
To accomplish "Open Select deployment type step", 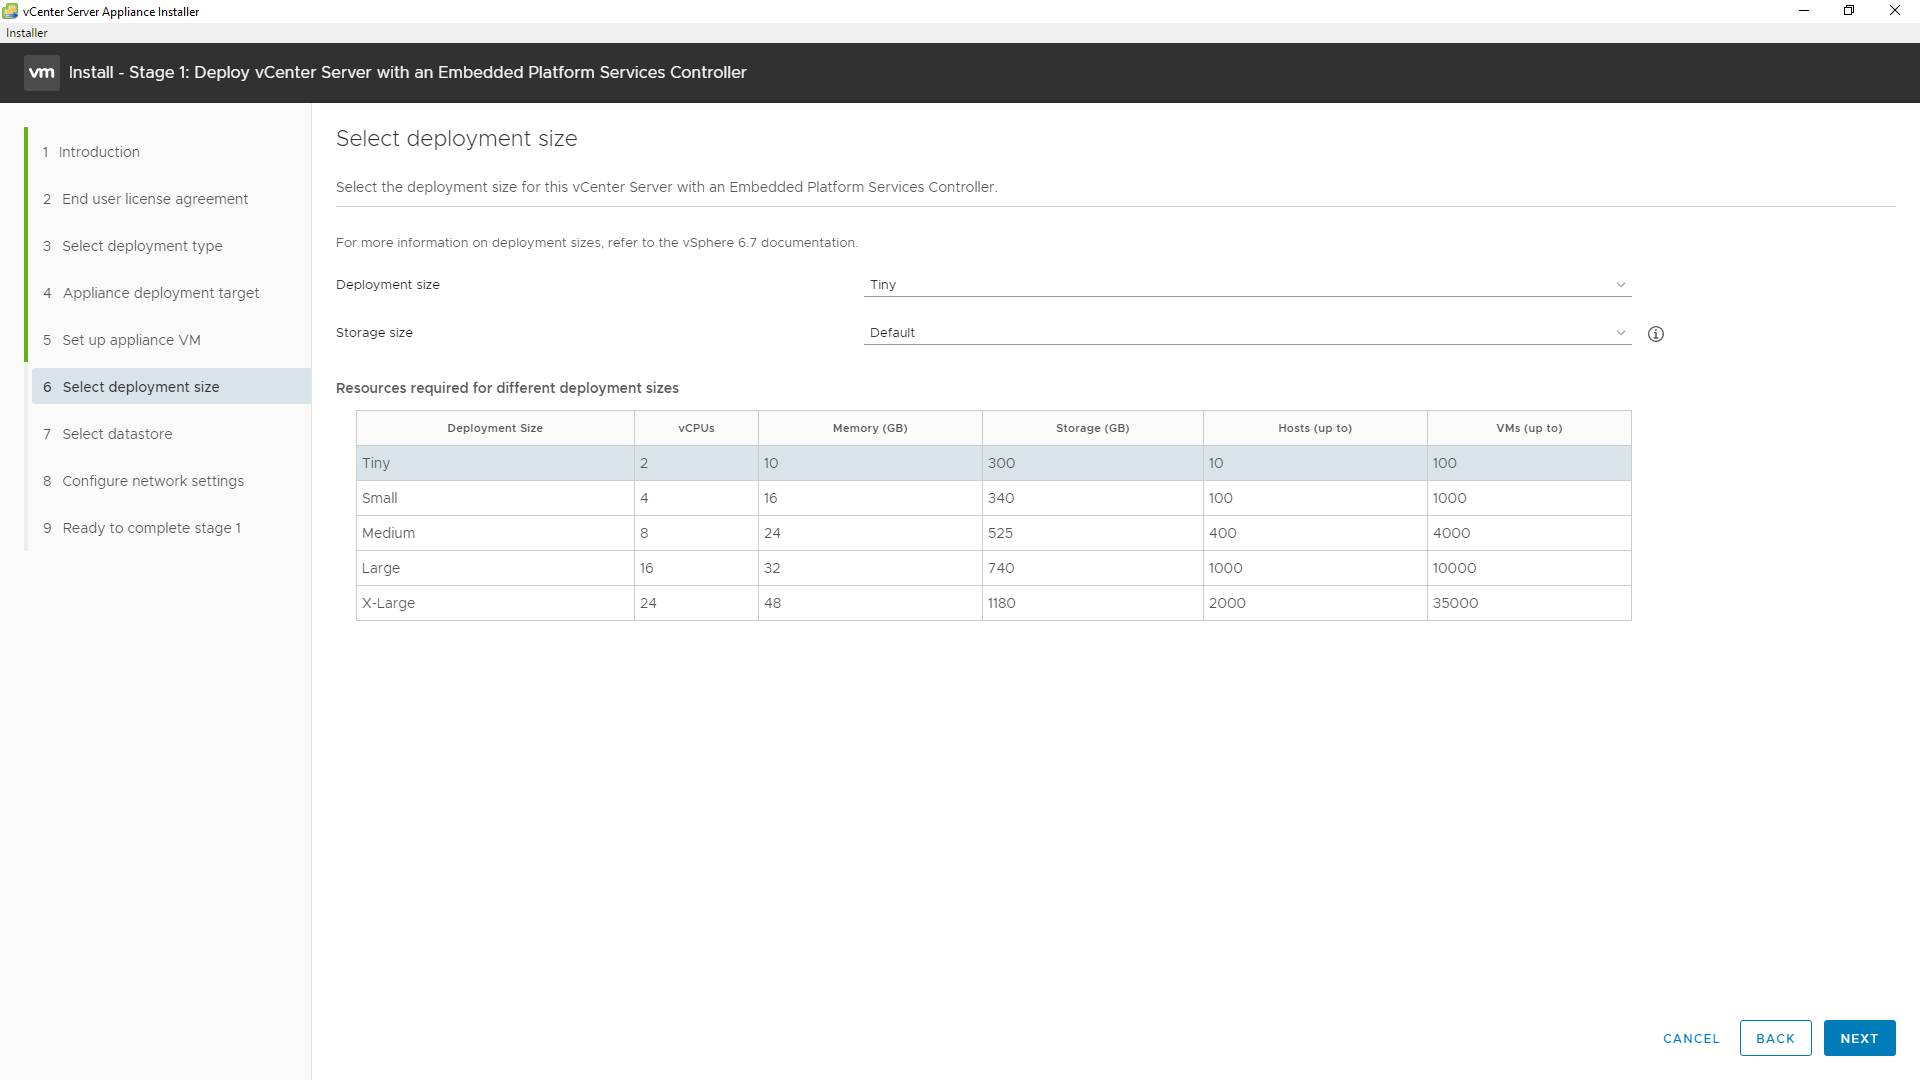I will (142, 246).
